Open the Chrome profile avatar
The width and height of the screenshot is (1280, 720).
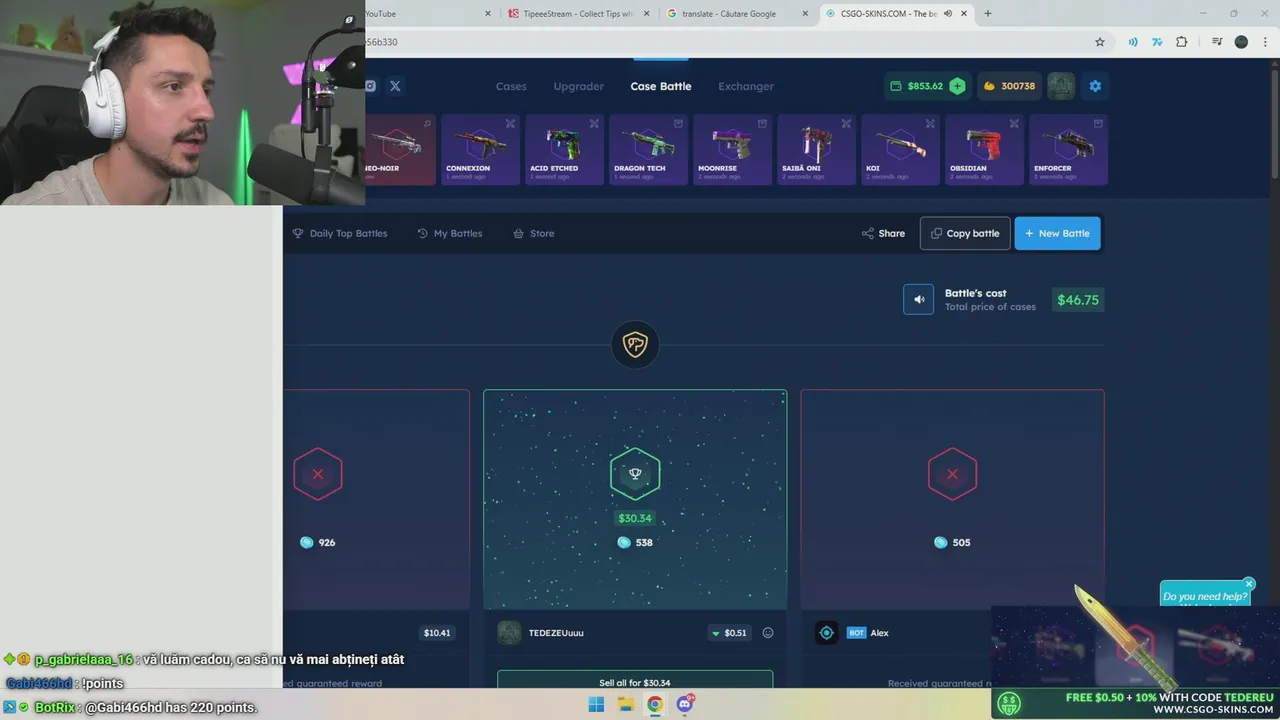click(1241, 42)
